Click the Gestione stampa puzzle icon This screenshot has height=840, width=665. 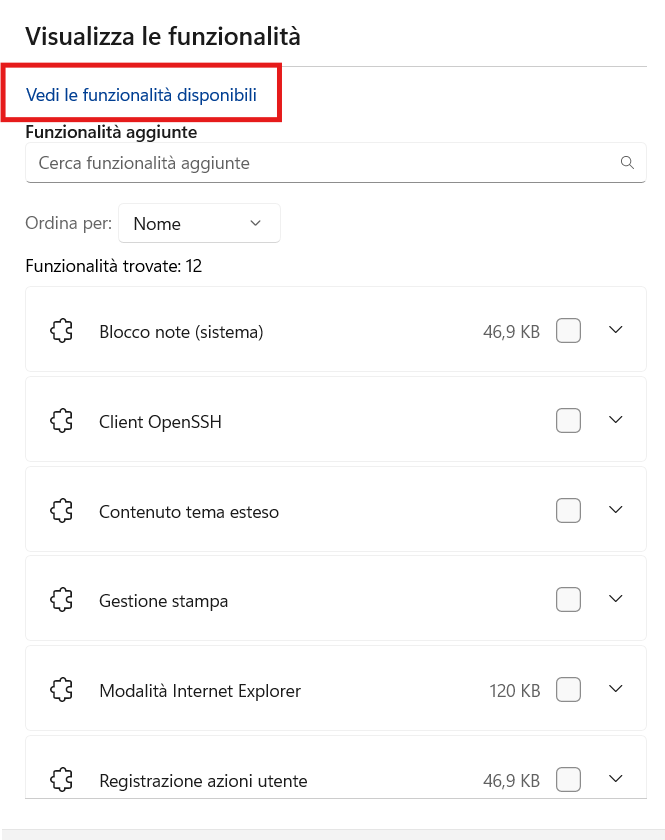point(61,600)
